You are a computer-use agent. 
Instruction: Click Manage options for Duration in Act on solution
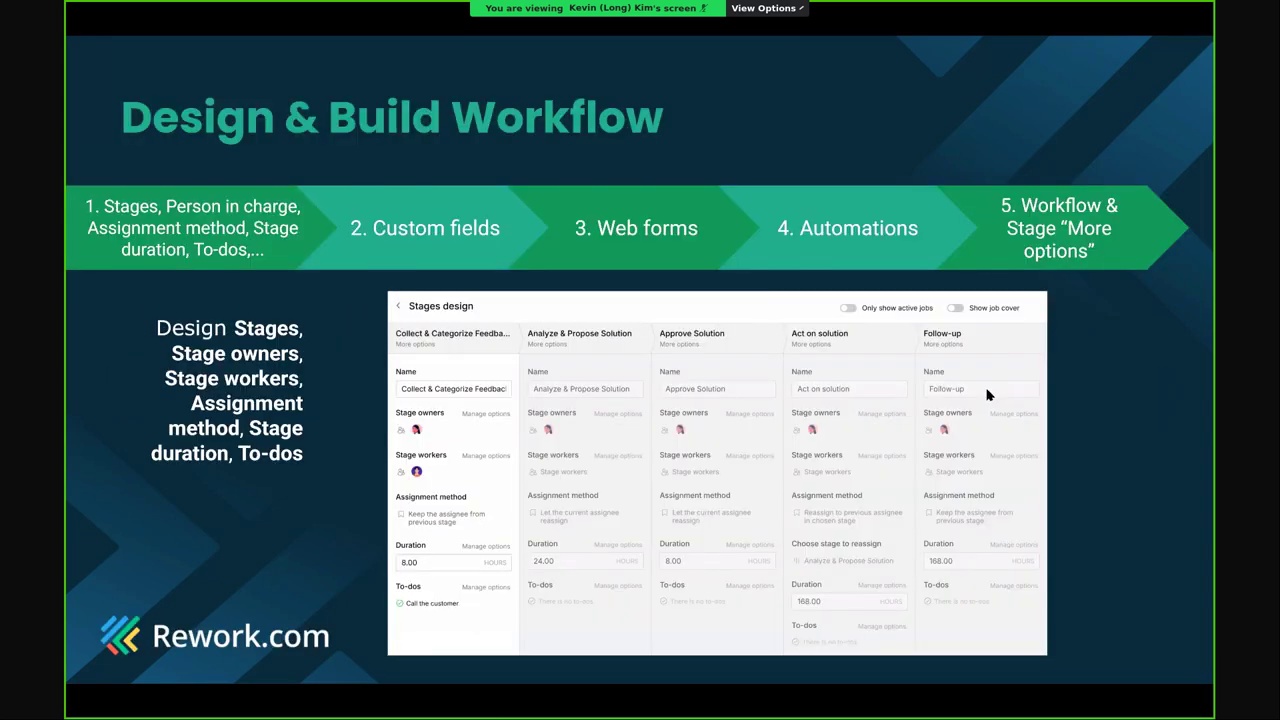[x=882, y=585]
